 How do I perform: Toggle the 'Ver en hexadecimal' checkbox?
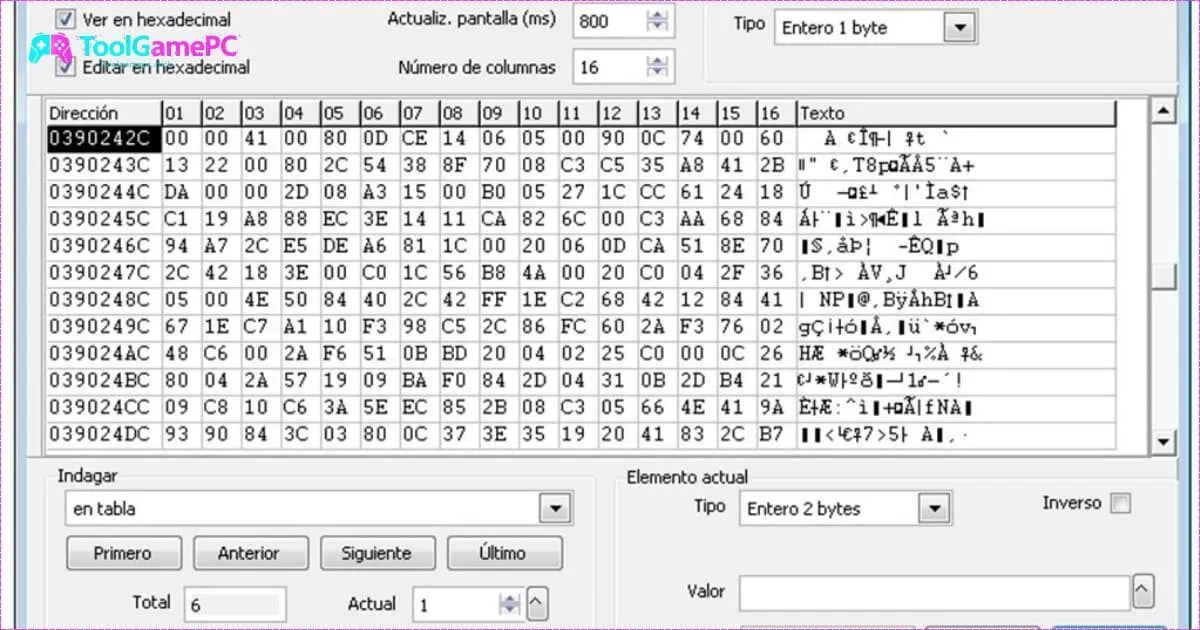pos(66,19)
